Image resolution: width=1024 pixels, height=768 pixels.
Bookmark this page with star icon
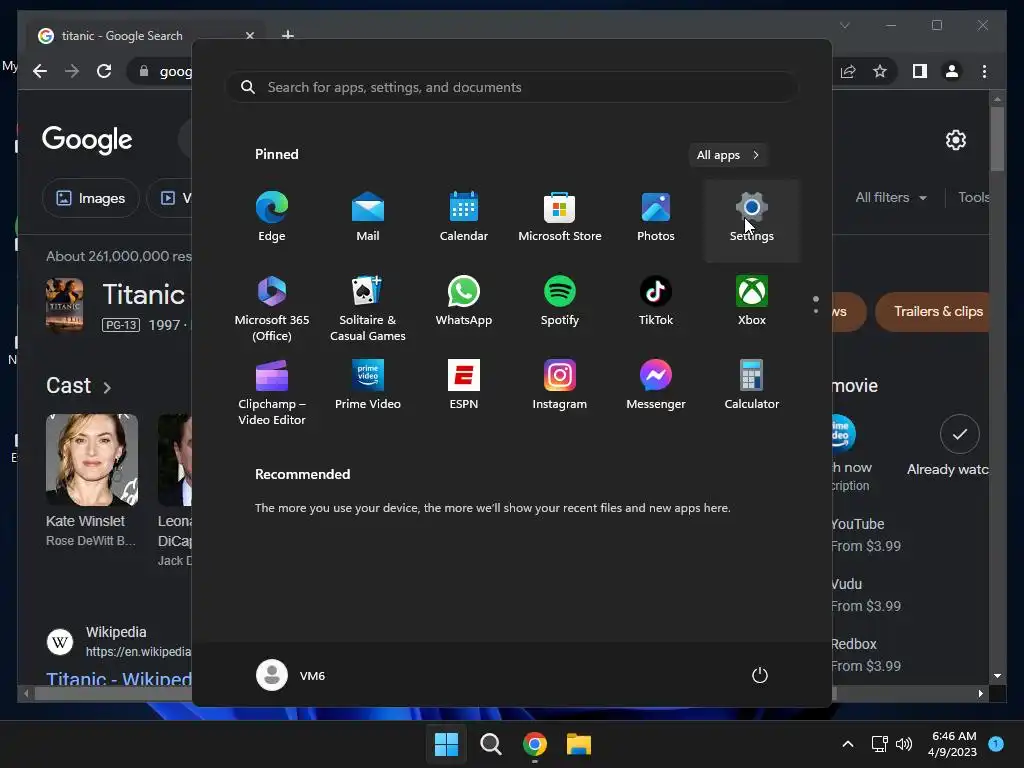coord(880,71)
